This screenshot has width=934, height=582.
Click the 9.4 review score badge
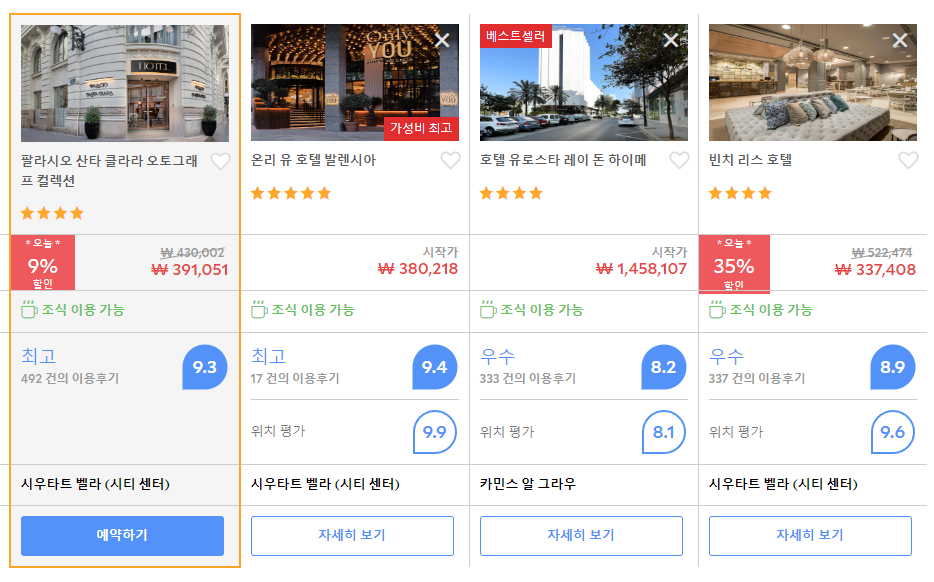(435, 367)
